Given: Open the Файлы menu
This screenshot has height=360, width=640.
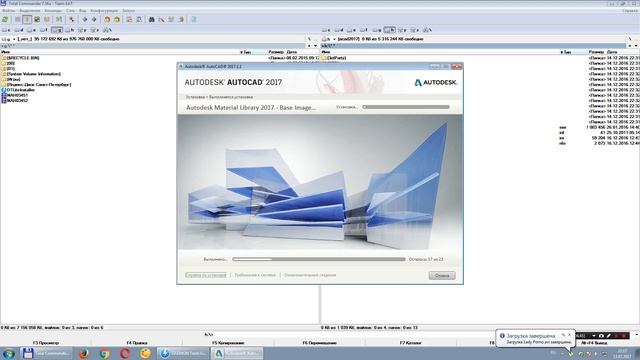Looking at the screenshot, I should coord(8,11).
